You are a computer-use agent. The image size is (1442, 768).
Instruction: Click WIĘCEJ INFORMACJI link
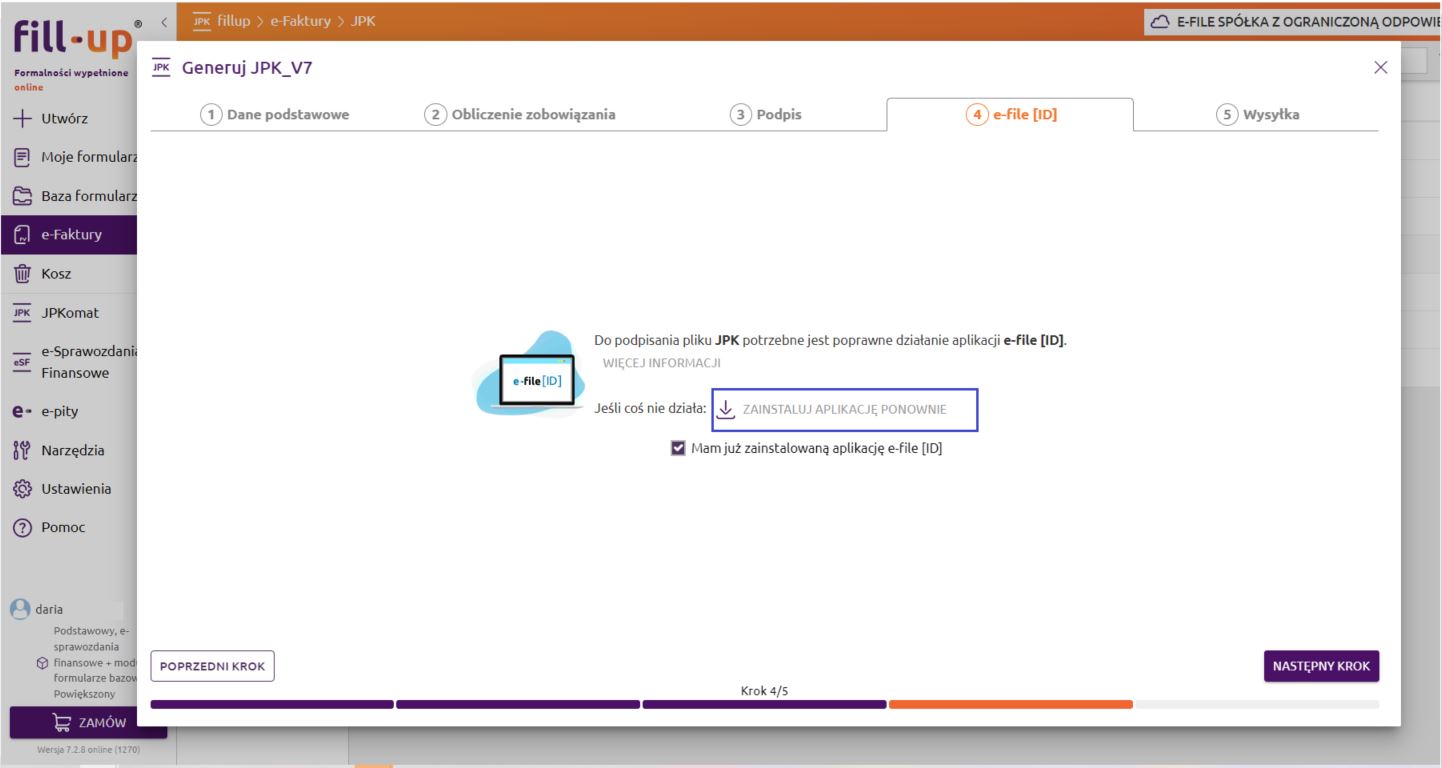pyautogui.click(x=662, y=363)
